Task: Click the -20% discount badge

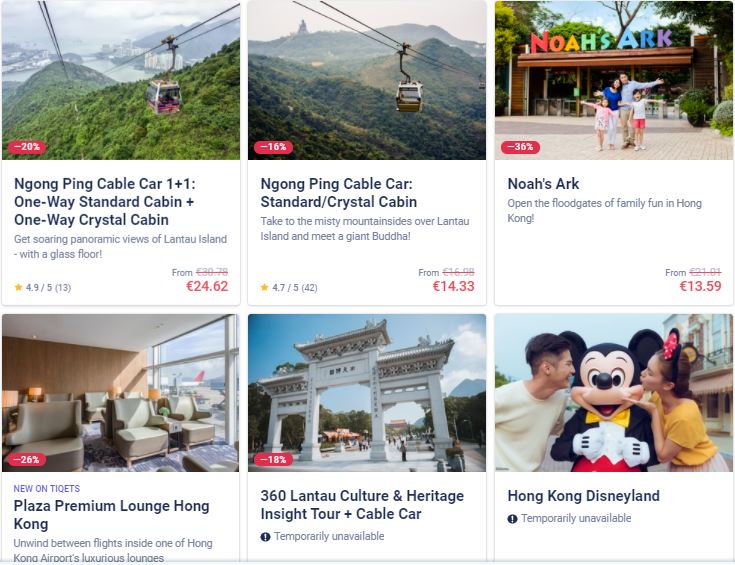Action: coord(27,147)
